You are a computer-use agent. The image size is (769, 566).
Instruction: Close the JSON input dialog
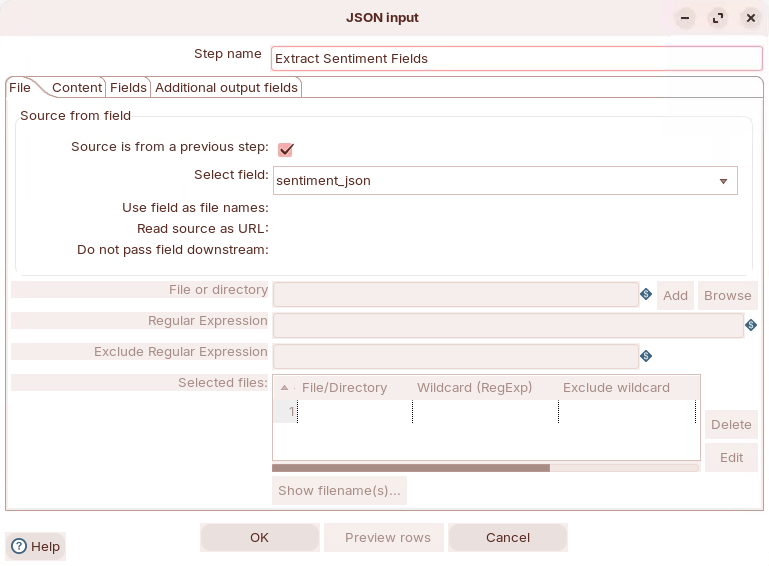(x=750, y=18)
